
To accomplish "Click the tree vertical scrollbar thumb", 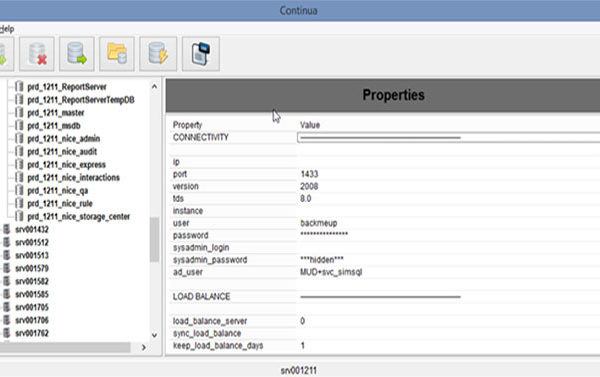I will coord(154,240).
